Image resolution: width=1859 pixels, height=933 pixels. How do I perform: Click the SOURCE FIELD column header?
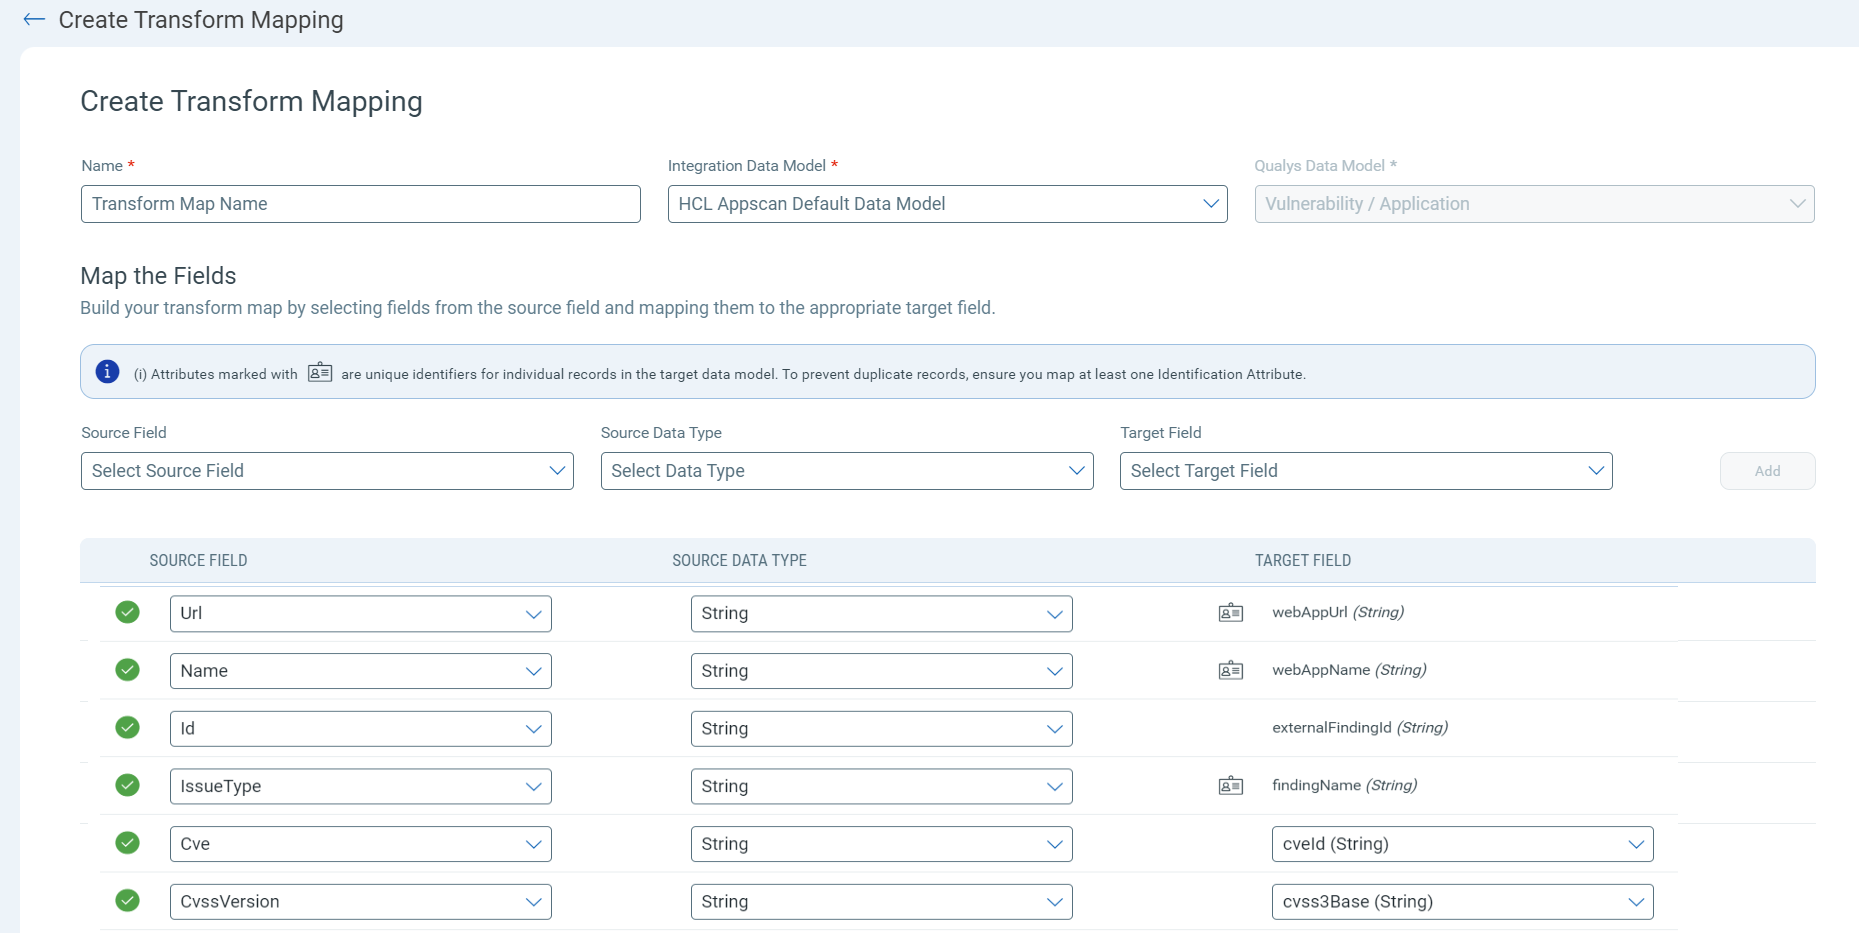click(x=198, y=561)
